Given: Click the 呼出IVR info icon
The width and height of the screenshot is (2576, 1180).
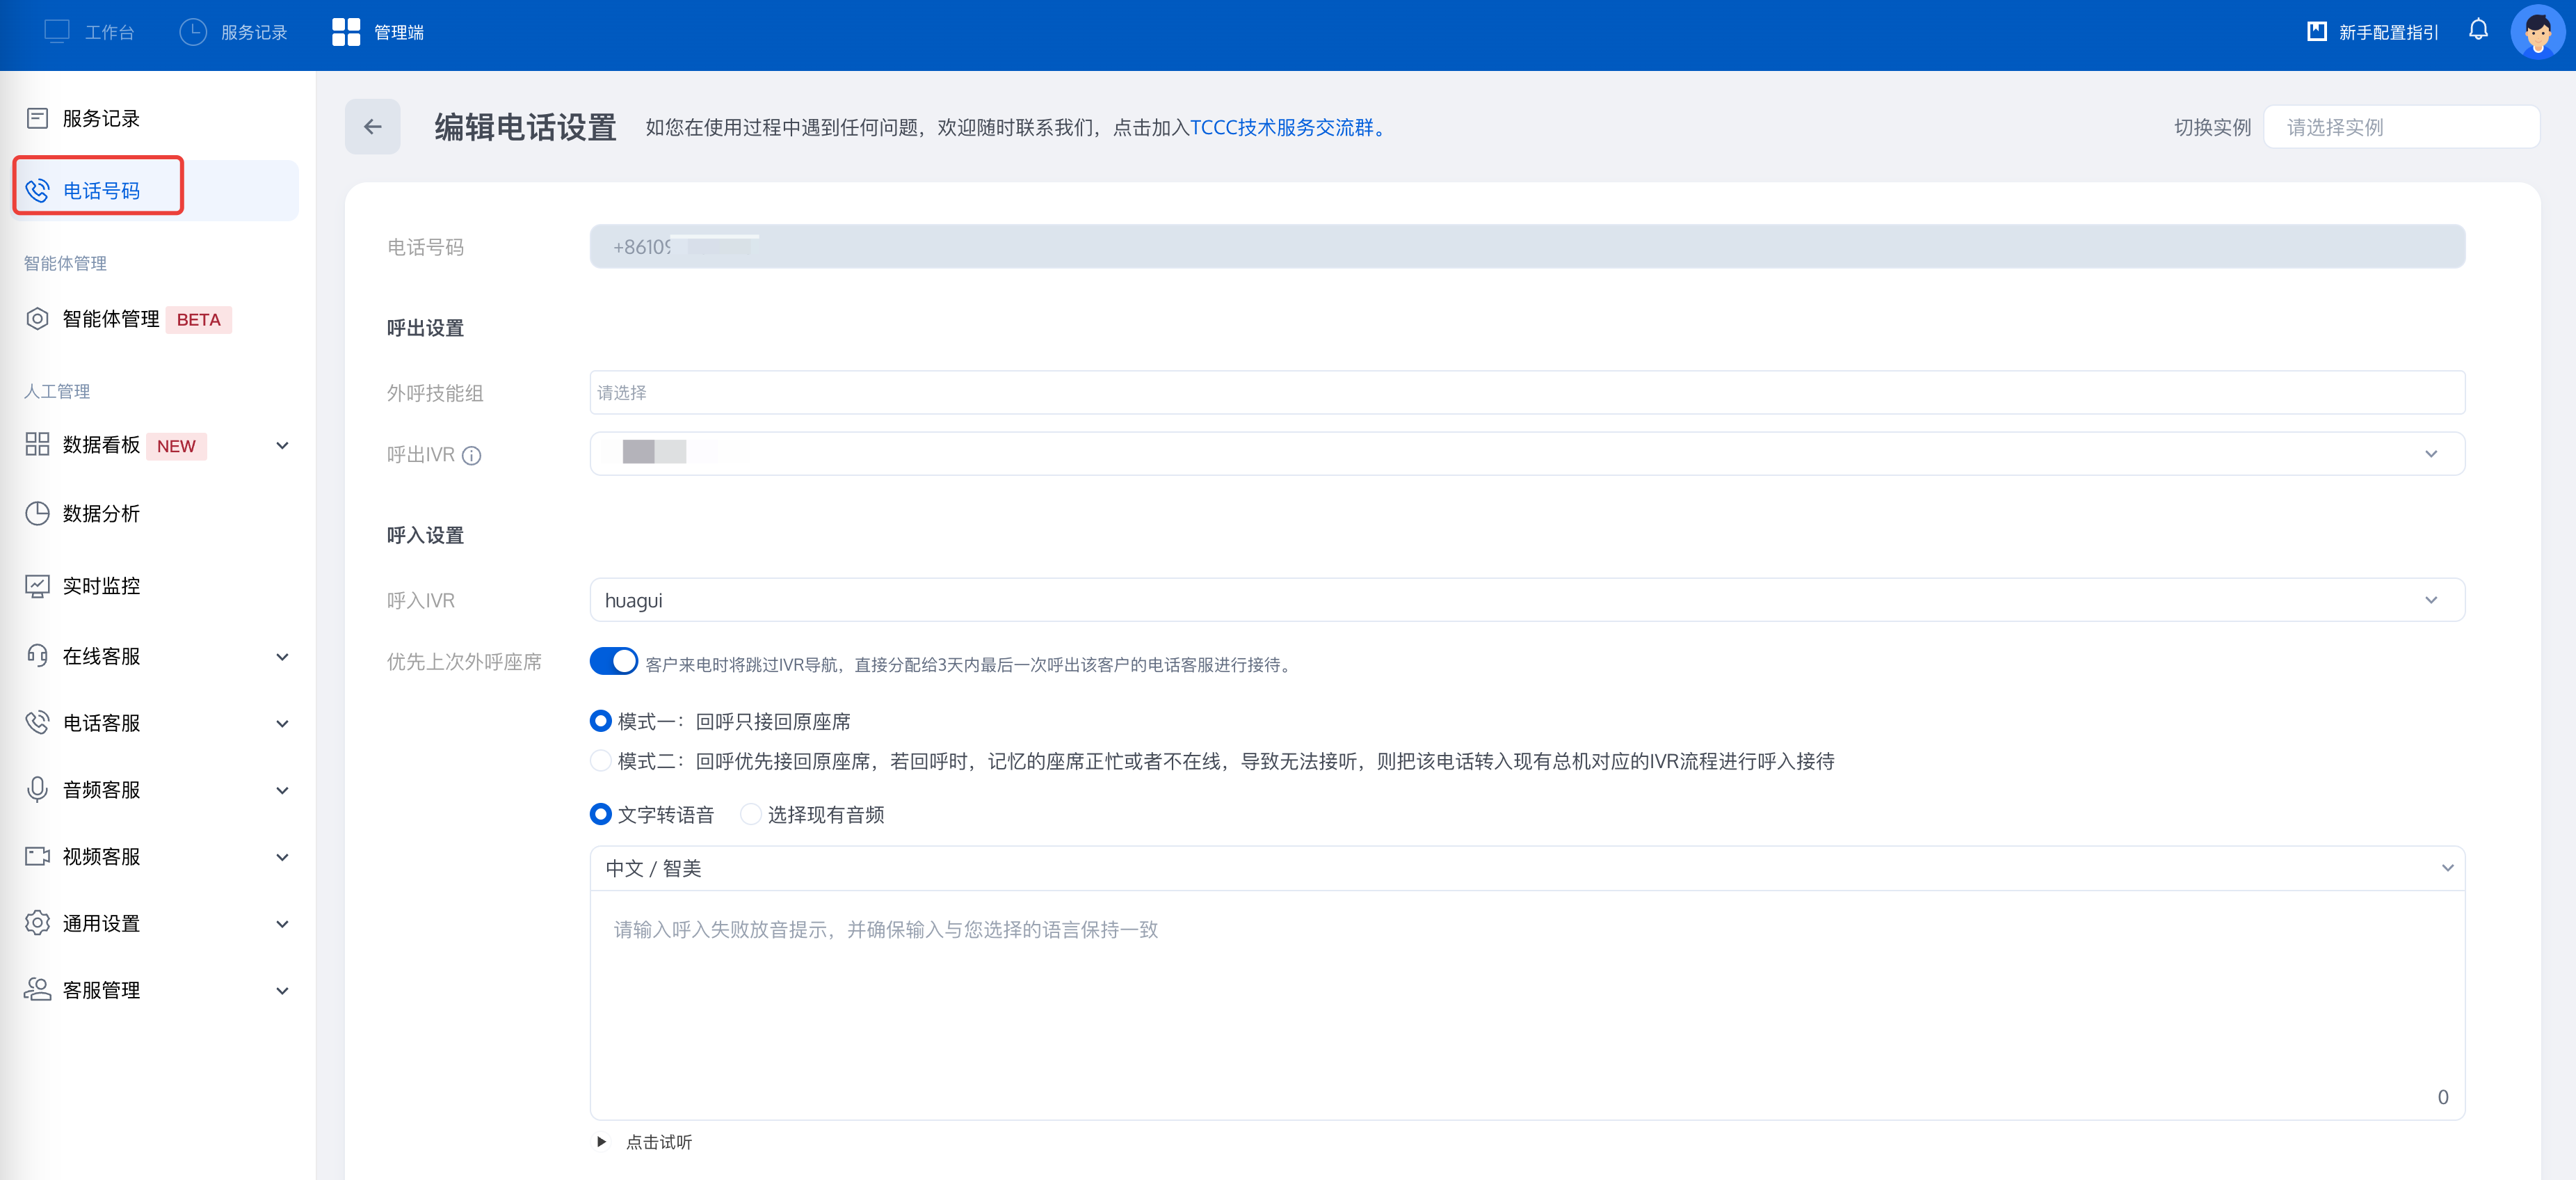Looking at the screenshot, I should tap(472, 456).
